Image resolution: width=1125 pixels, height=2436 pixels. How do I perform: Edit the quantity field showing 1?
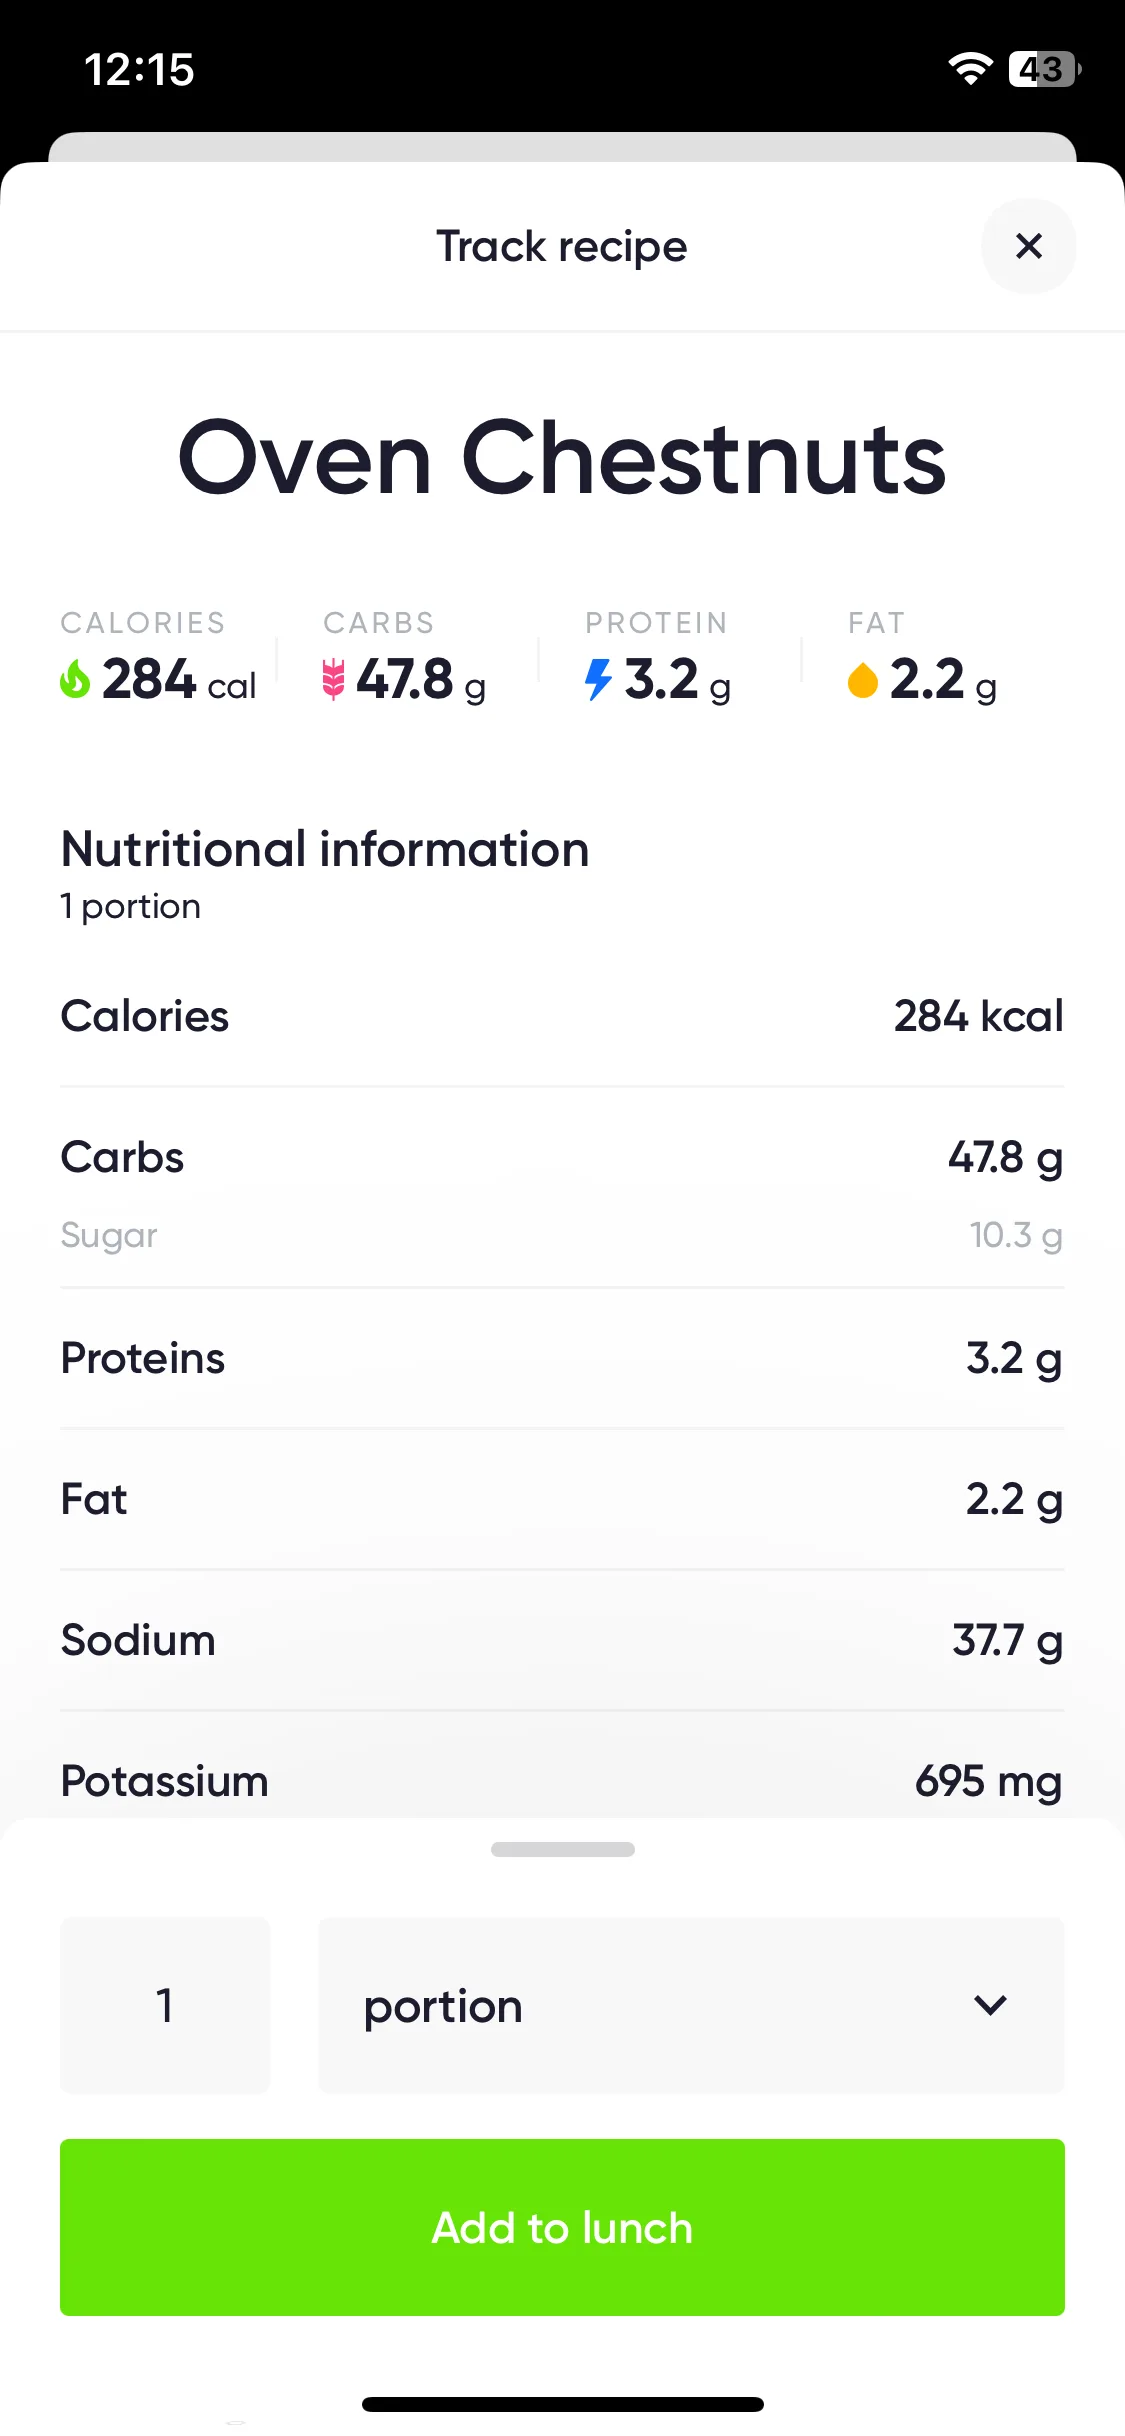click(165, 2005)
